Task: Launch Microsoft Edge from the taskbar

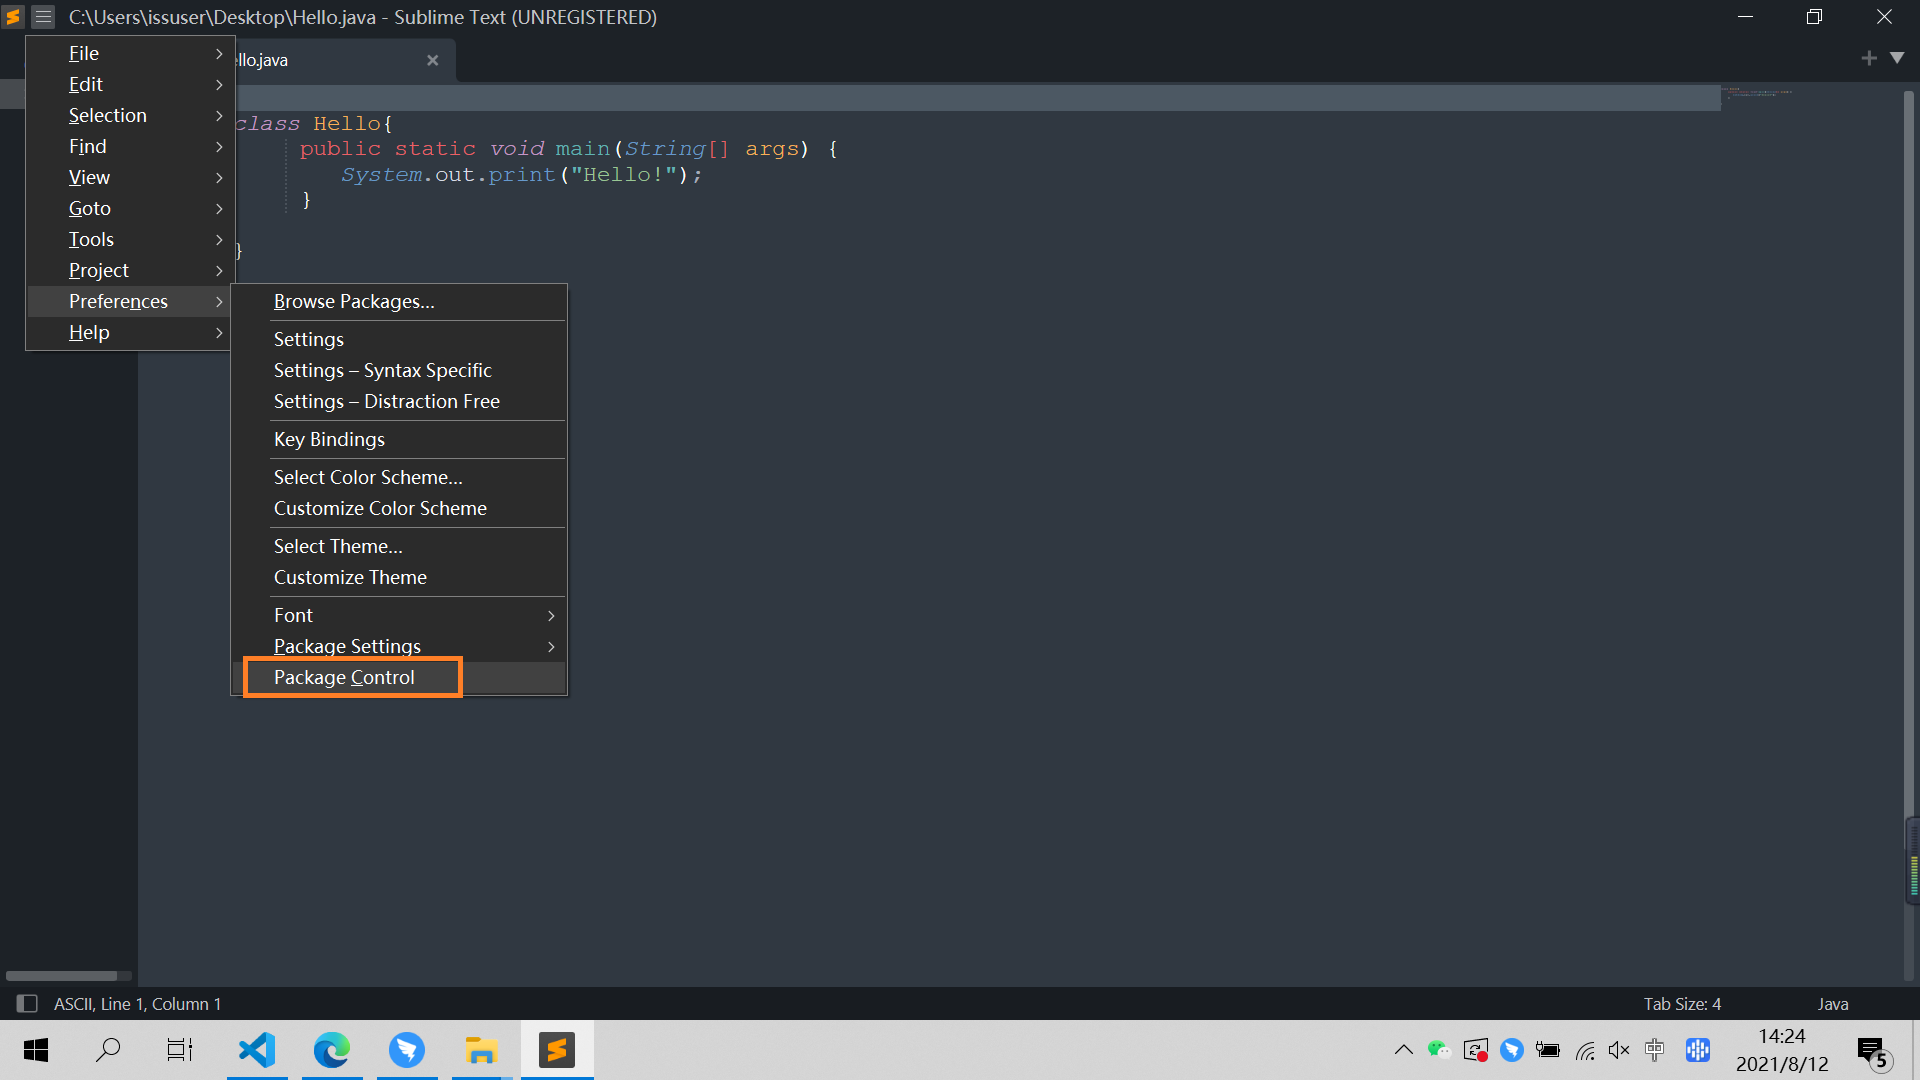Action: 332,1049
